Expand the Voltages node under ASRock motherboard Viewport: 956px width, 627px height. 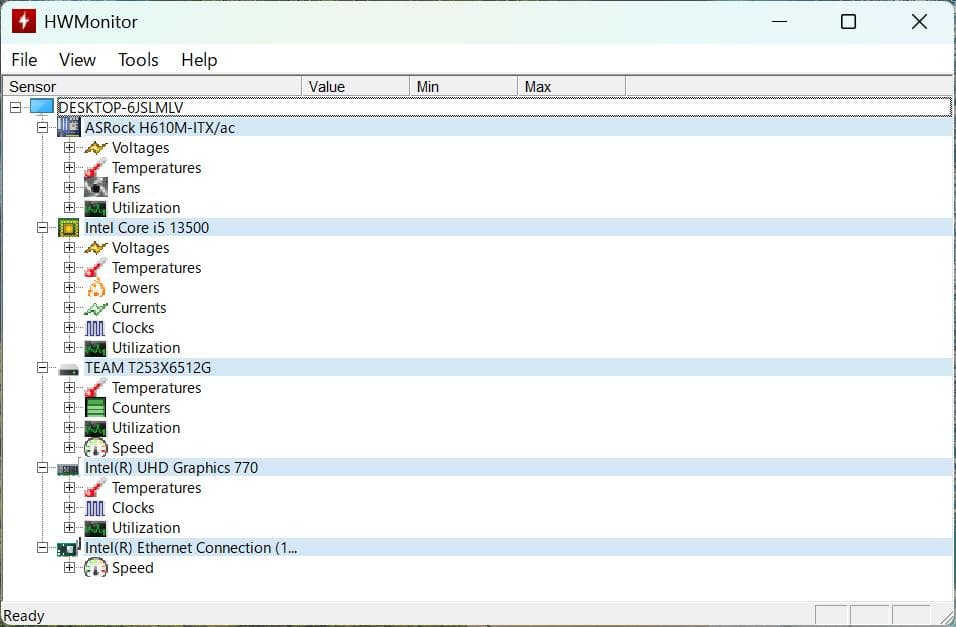(69, 148)
